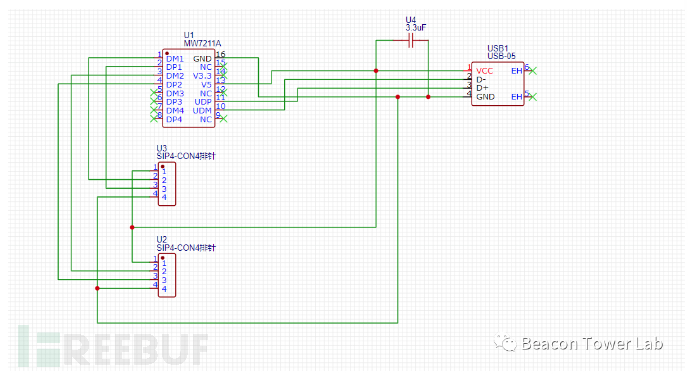Select the long bottom GND wire segment
Viewport: 688px width, 374px height.
247,323
